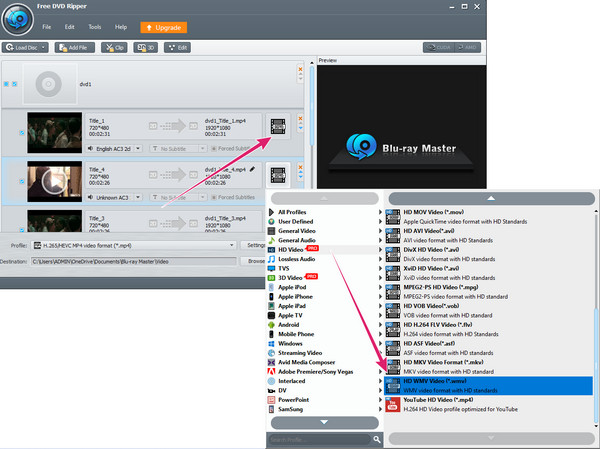Screen dimensions: 600x449
Task: Choose HD H.264 FLV Video format
Action: (x=489, y=329)
